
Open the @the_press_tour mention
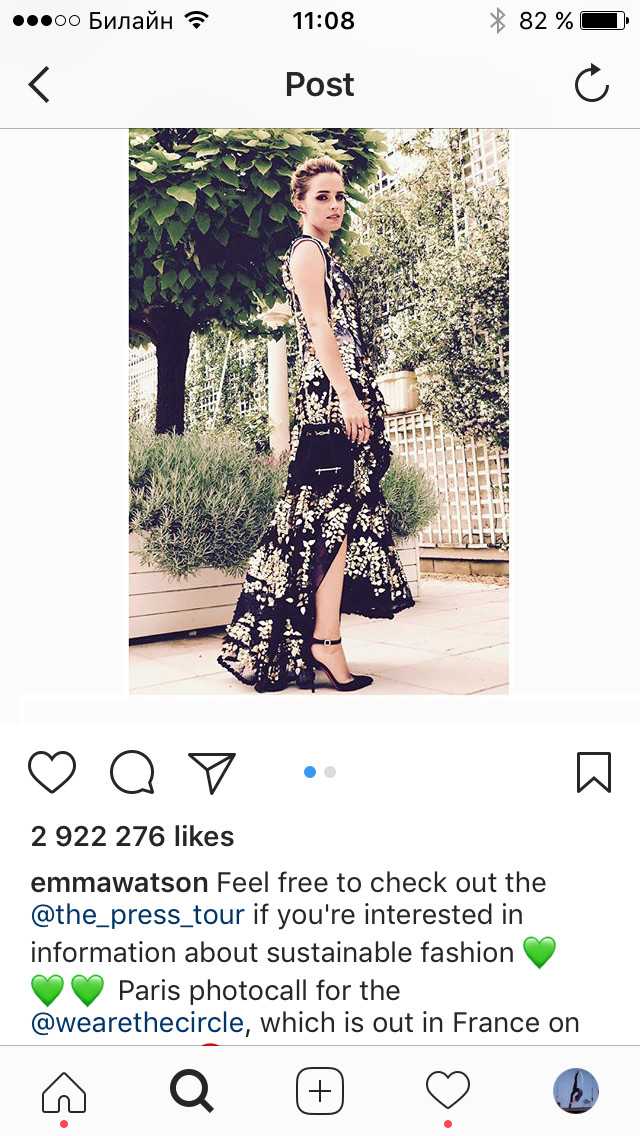click(138, 916)
